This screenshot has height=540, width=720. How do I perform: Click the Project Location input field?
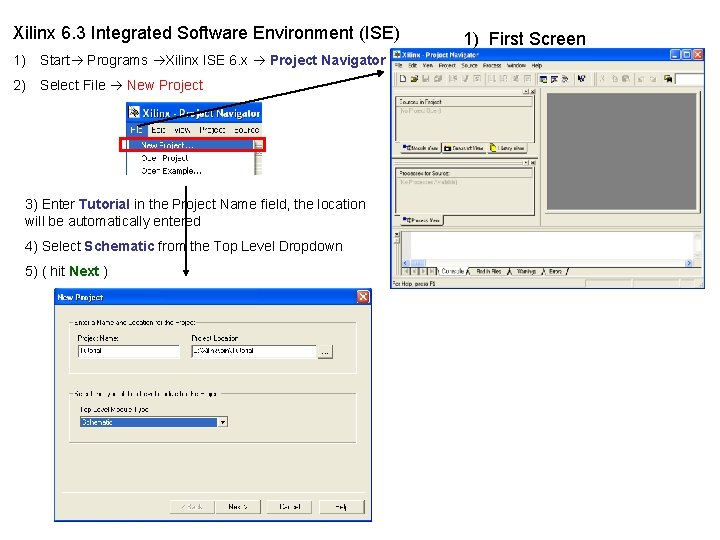click(253, 351)
